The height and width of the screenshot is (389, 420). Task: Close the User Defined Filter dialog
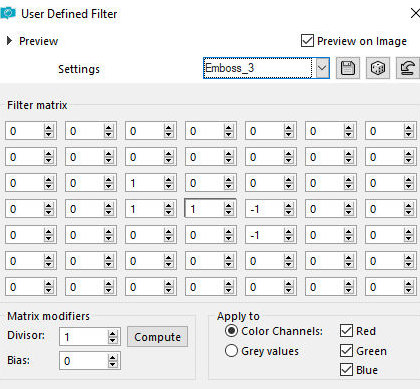(415, 13)
